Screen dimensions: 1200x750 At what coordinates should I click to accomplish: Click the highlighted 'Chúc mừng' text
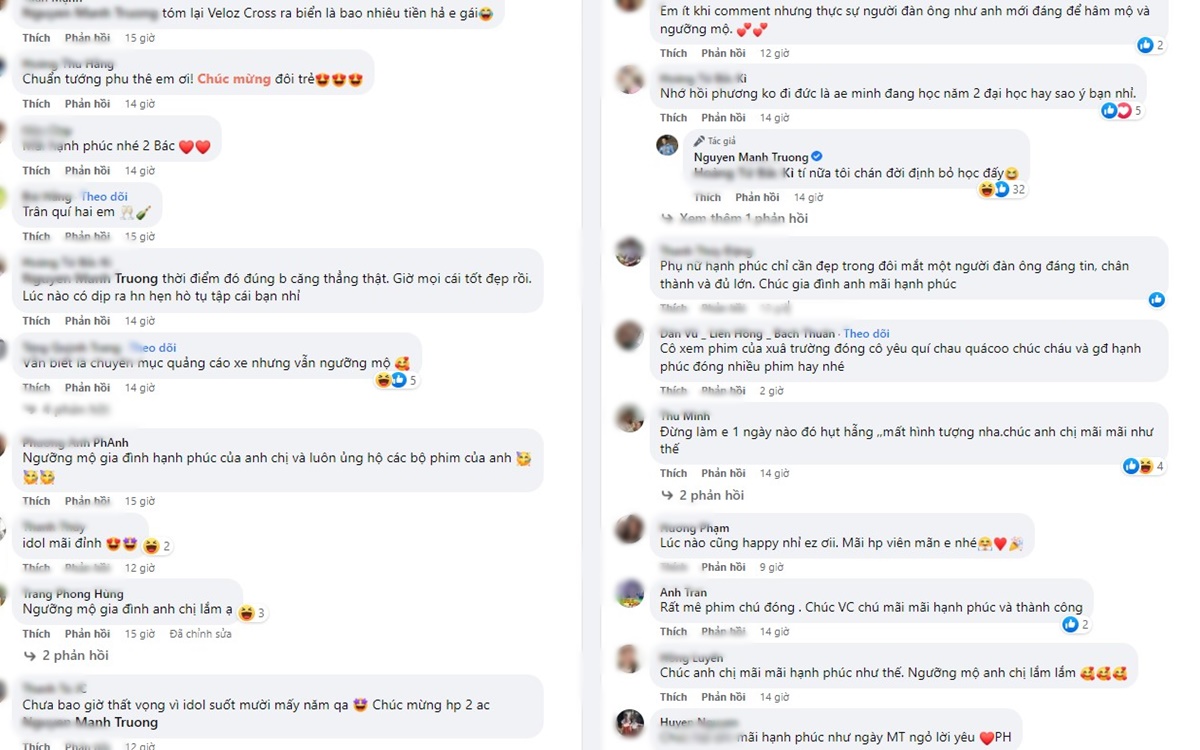pyautogui.click(x=226, y=79)
